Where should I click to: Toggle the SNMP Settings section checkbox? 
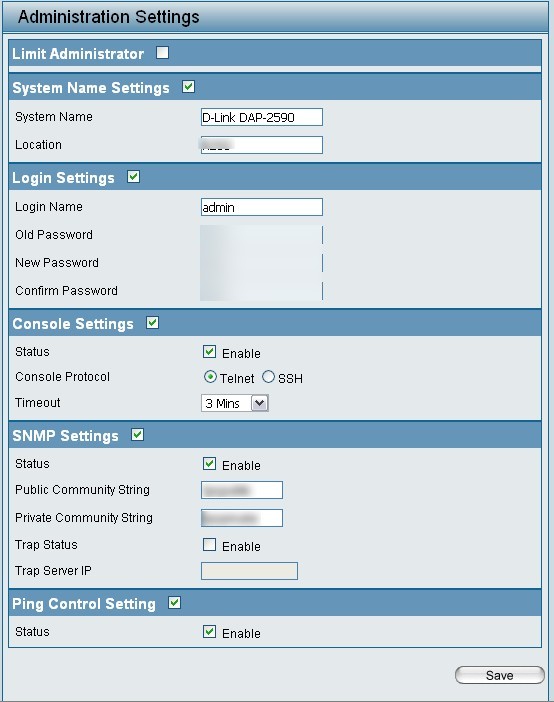[x=137, y=435]
